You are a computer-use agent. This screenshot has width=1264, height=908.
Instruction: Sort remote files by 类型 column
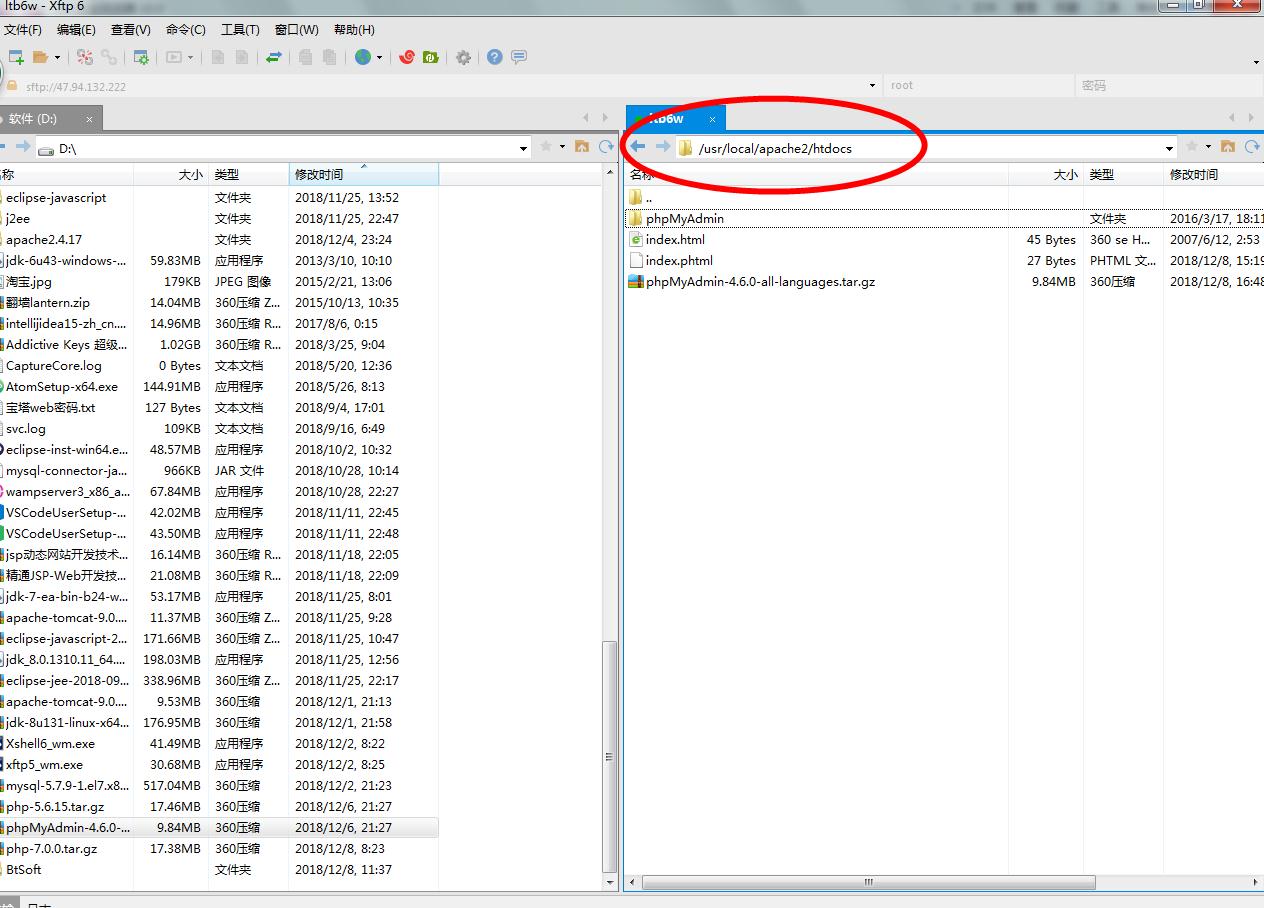tap(1124, 174)
